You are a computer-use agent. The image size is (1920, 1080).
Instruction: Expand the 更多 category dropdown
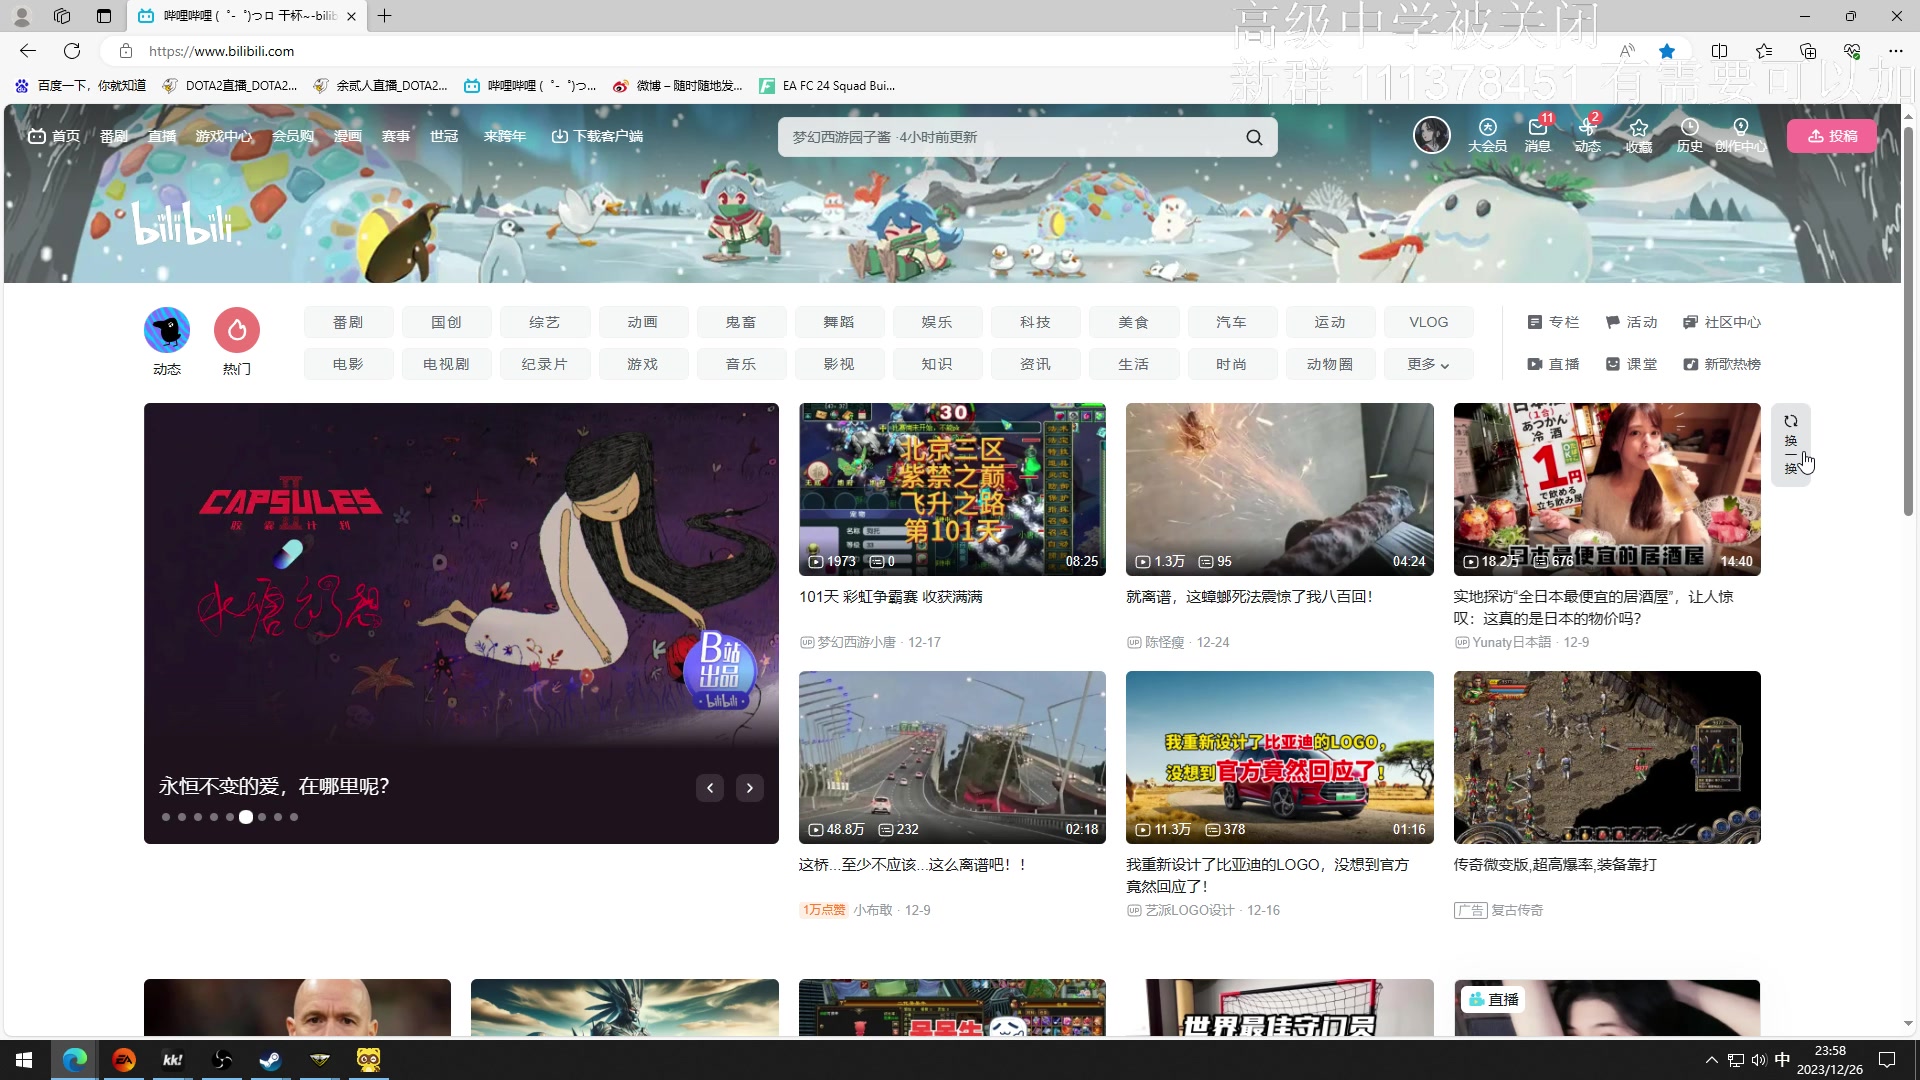click(1428, 364)
